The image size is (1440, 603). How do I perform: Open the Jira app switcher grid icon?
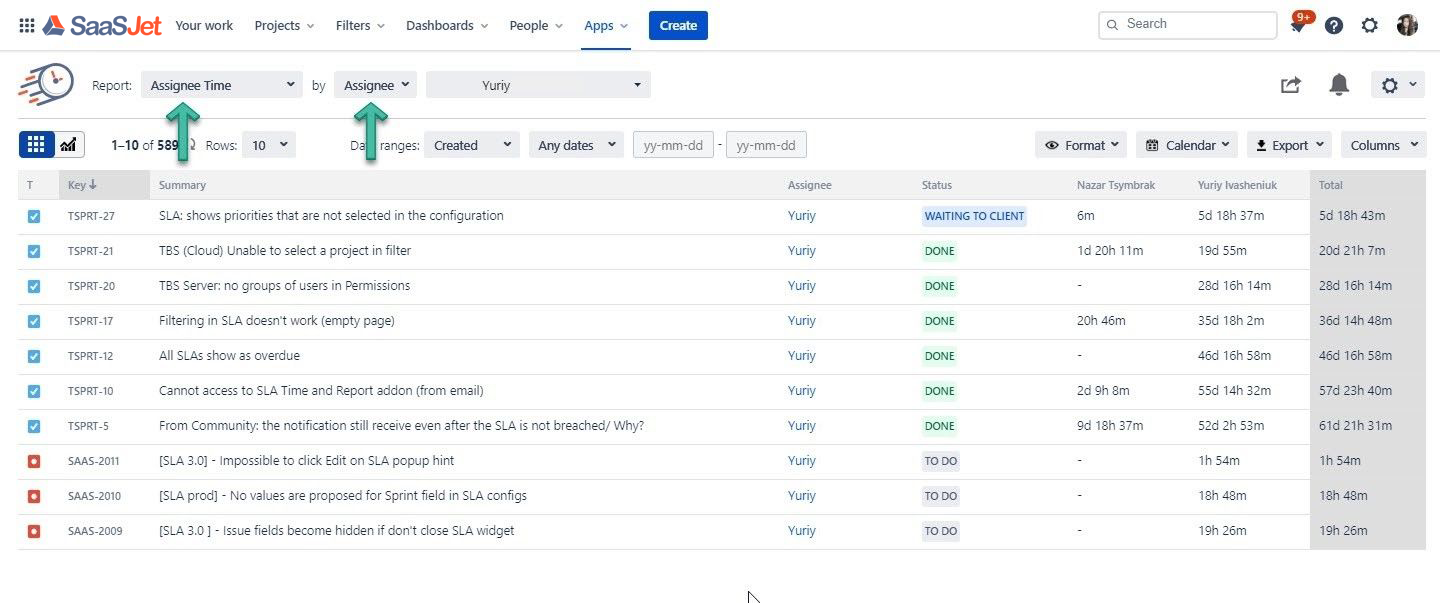tap(27, 25)
